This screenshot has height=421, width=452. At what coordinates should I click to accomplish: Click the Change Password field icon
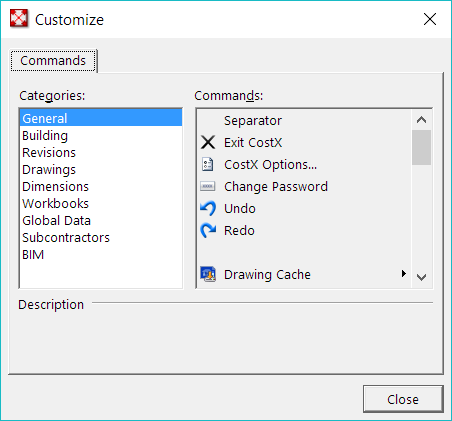click(x=208, y=186)
